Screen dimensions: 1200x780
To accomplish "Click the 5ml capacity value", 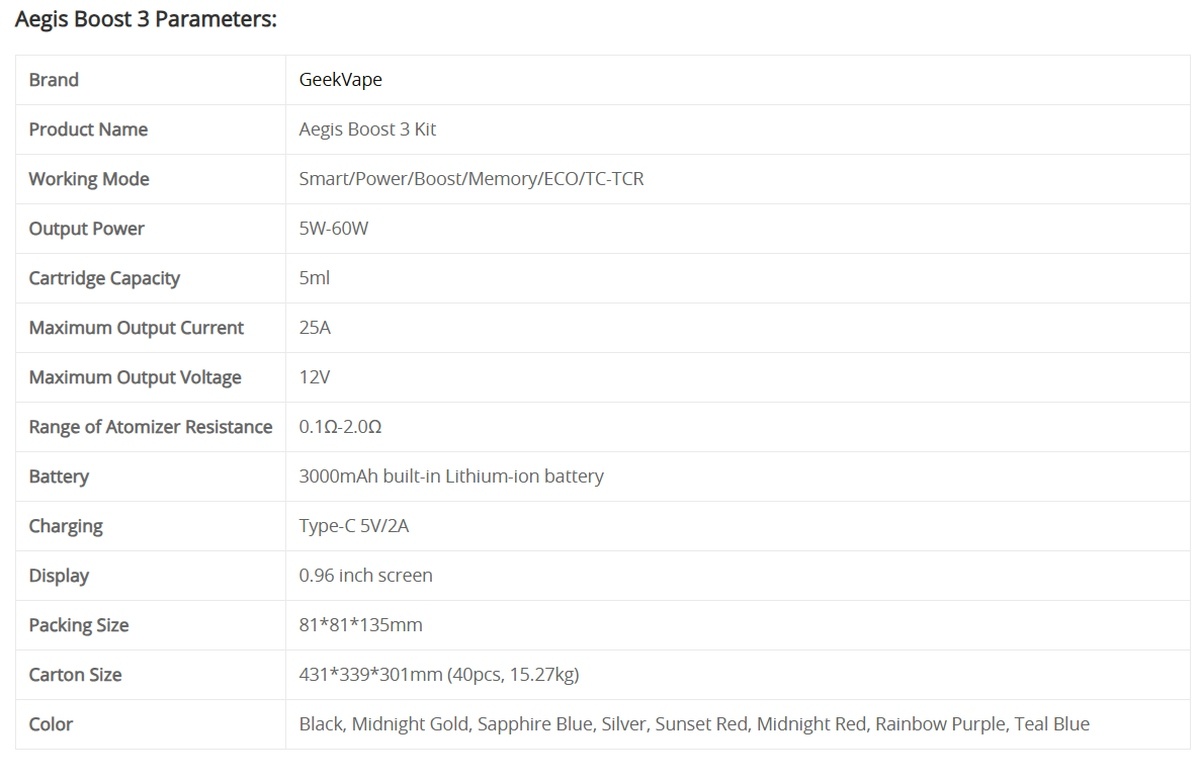I will [314, 278].
